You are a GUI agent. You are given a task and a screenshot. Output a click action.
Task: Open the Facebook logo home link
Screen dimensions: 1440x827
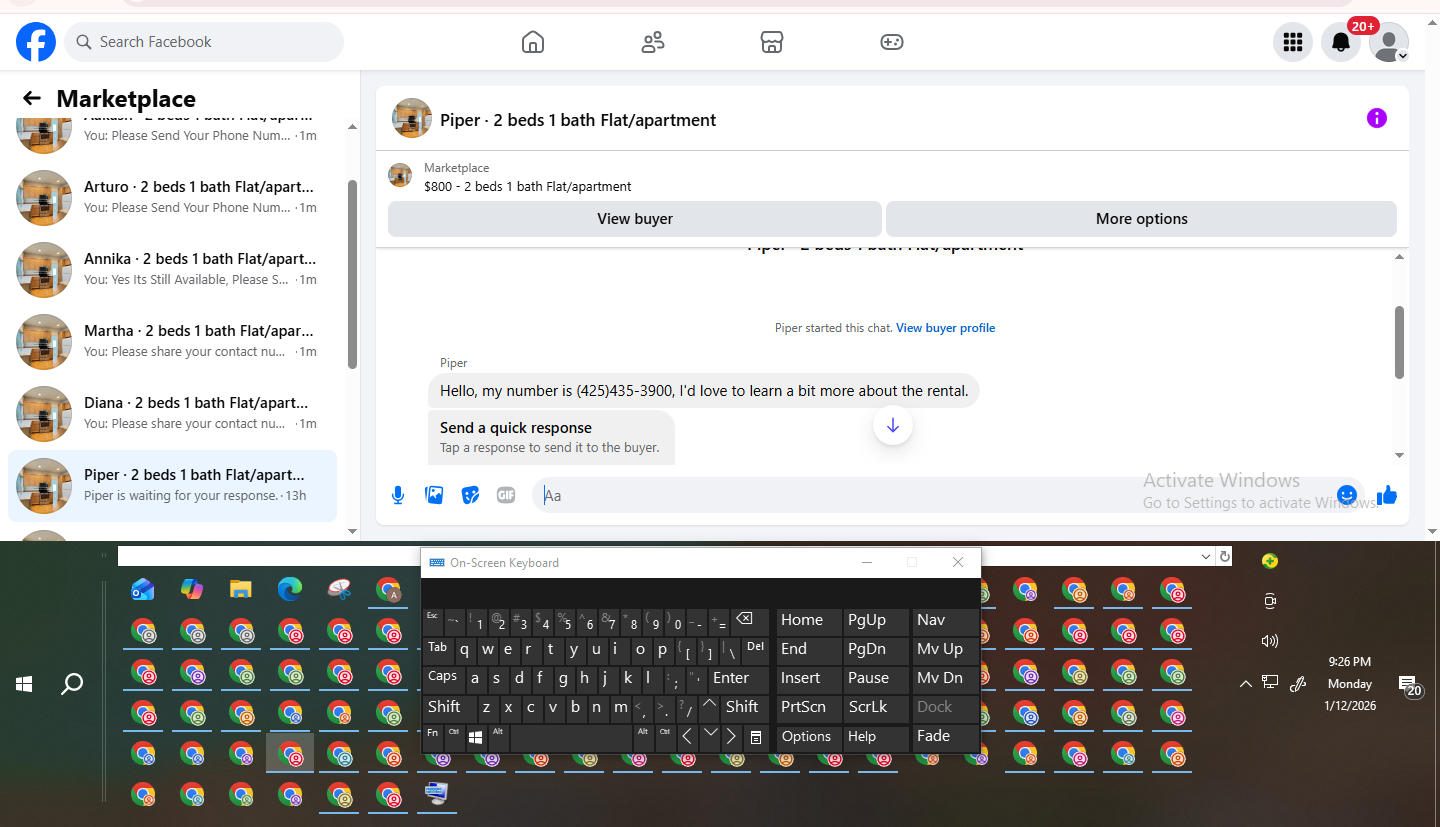pyautogui.click(x=36, y=42)
